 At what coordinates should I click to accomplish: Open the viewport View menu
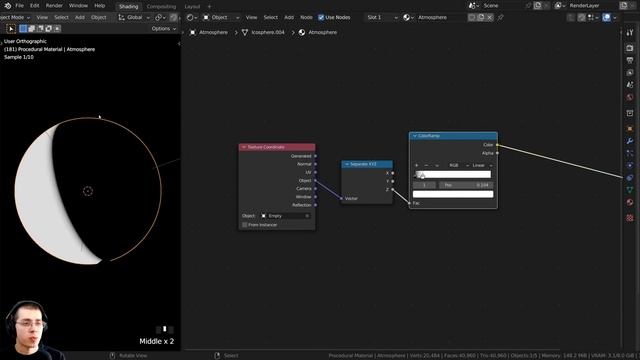[42, 18]
